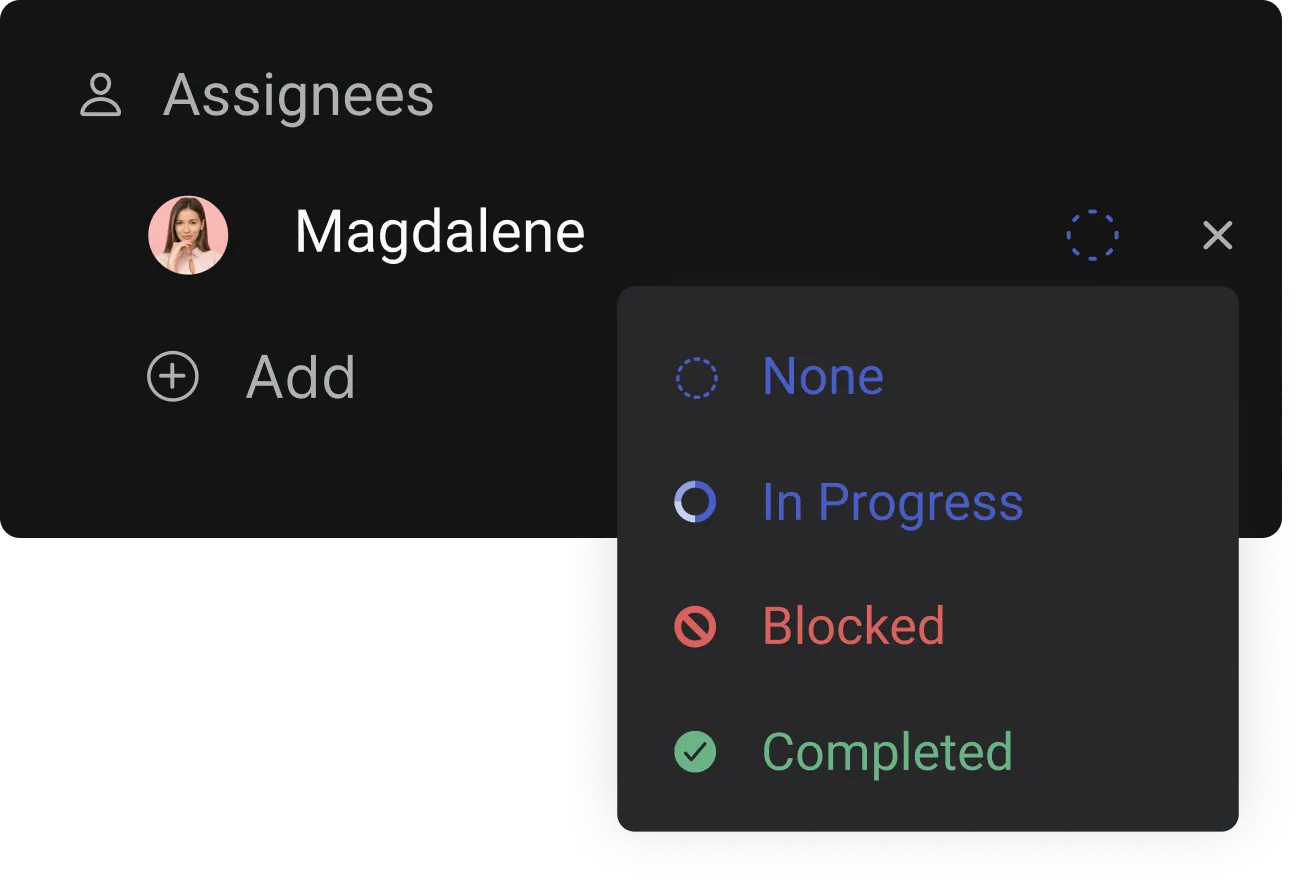
Task: Click the Add assignee text
Action: tap(301, 377)
